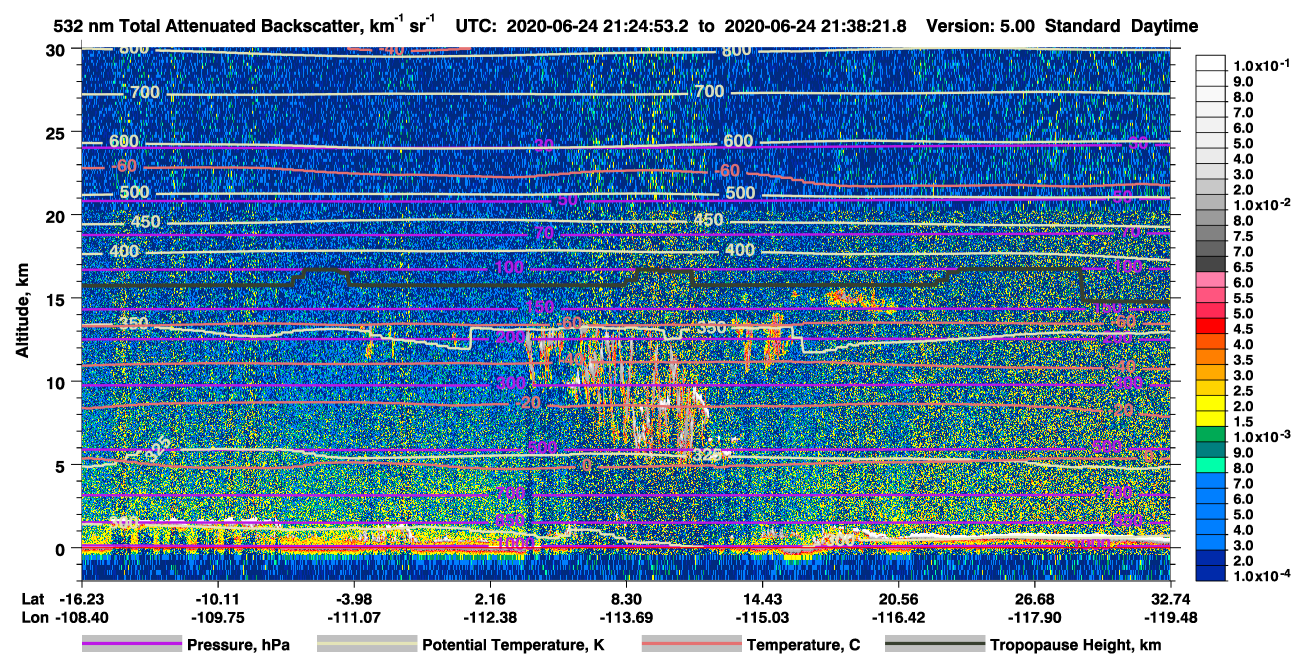1300x667 pixels.
Task: Click the 'Altitude, km' axis label
Action: [22, 312]
